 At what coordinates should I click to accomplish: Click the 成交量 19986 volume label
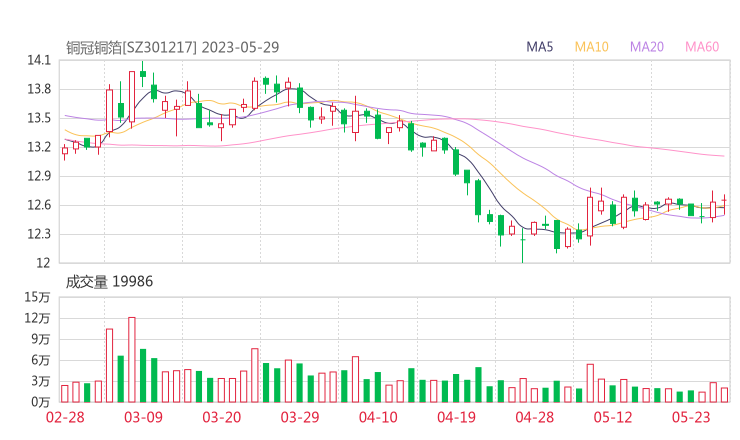point(109,281)
